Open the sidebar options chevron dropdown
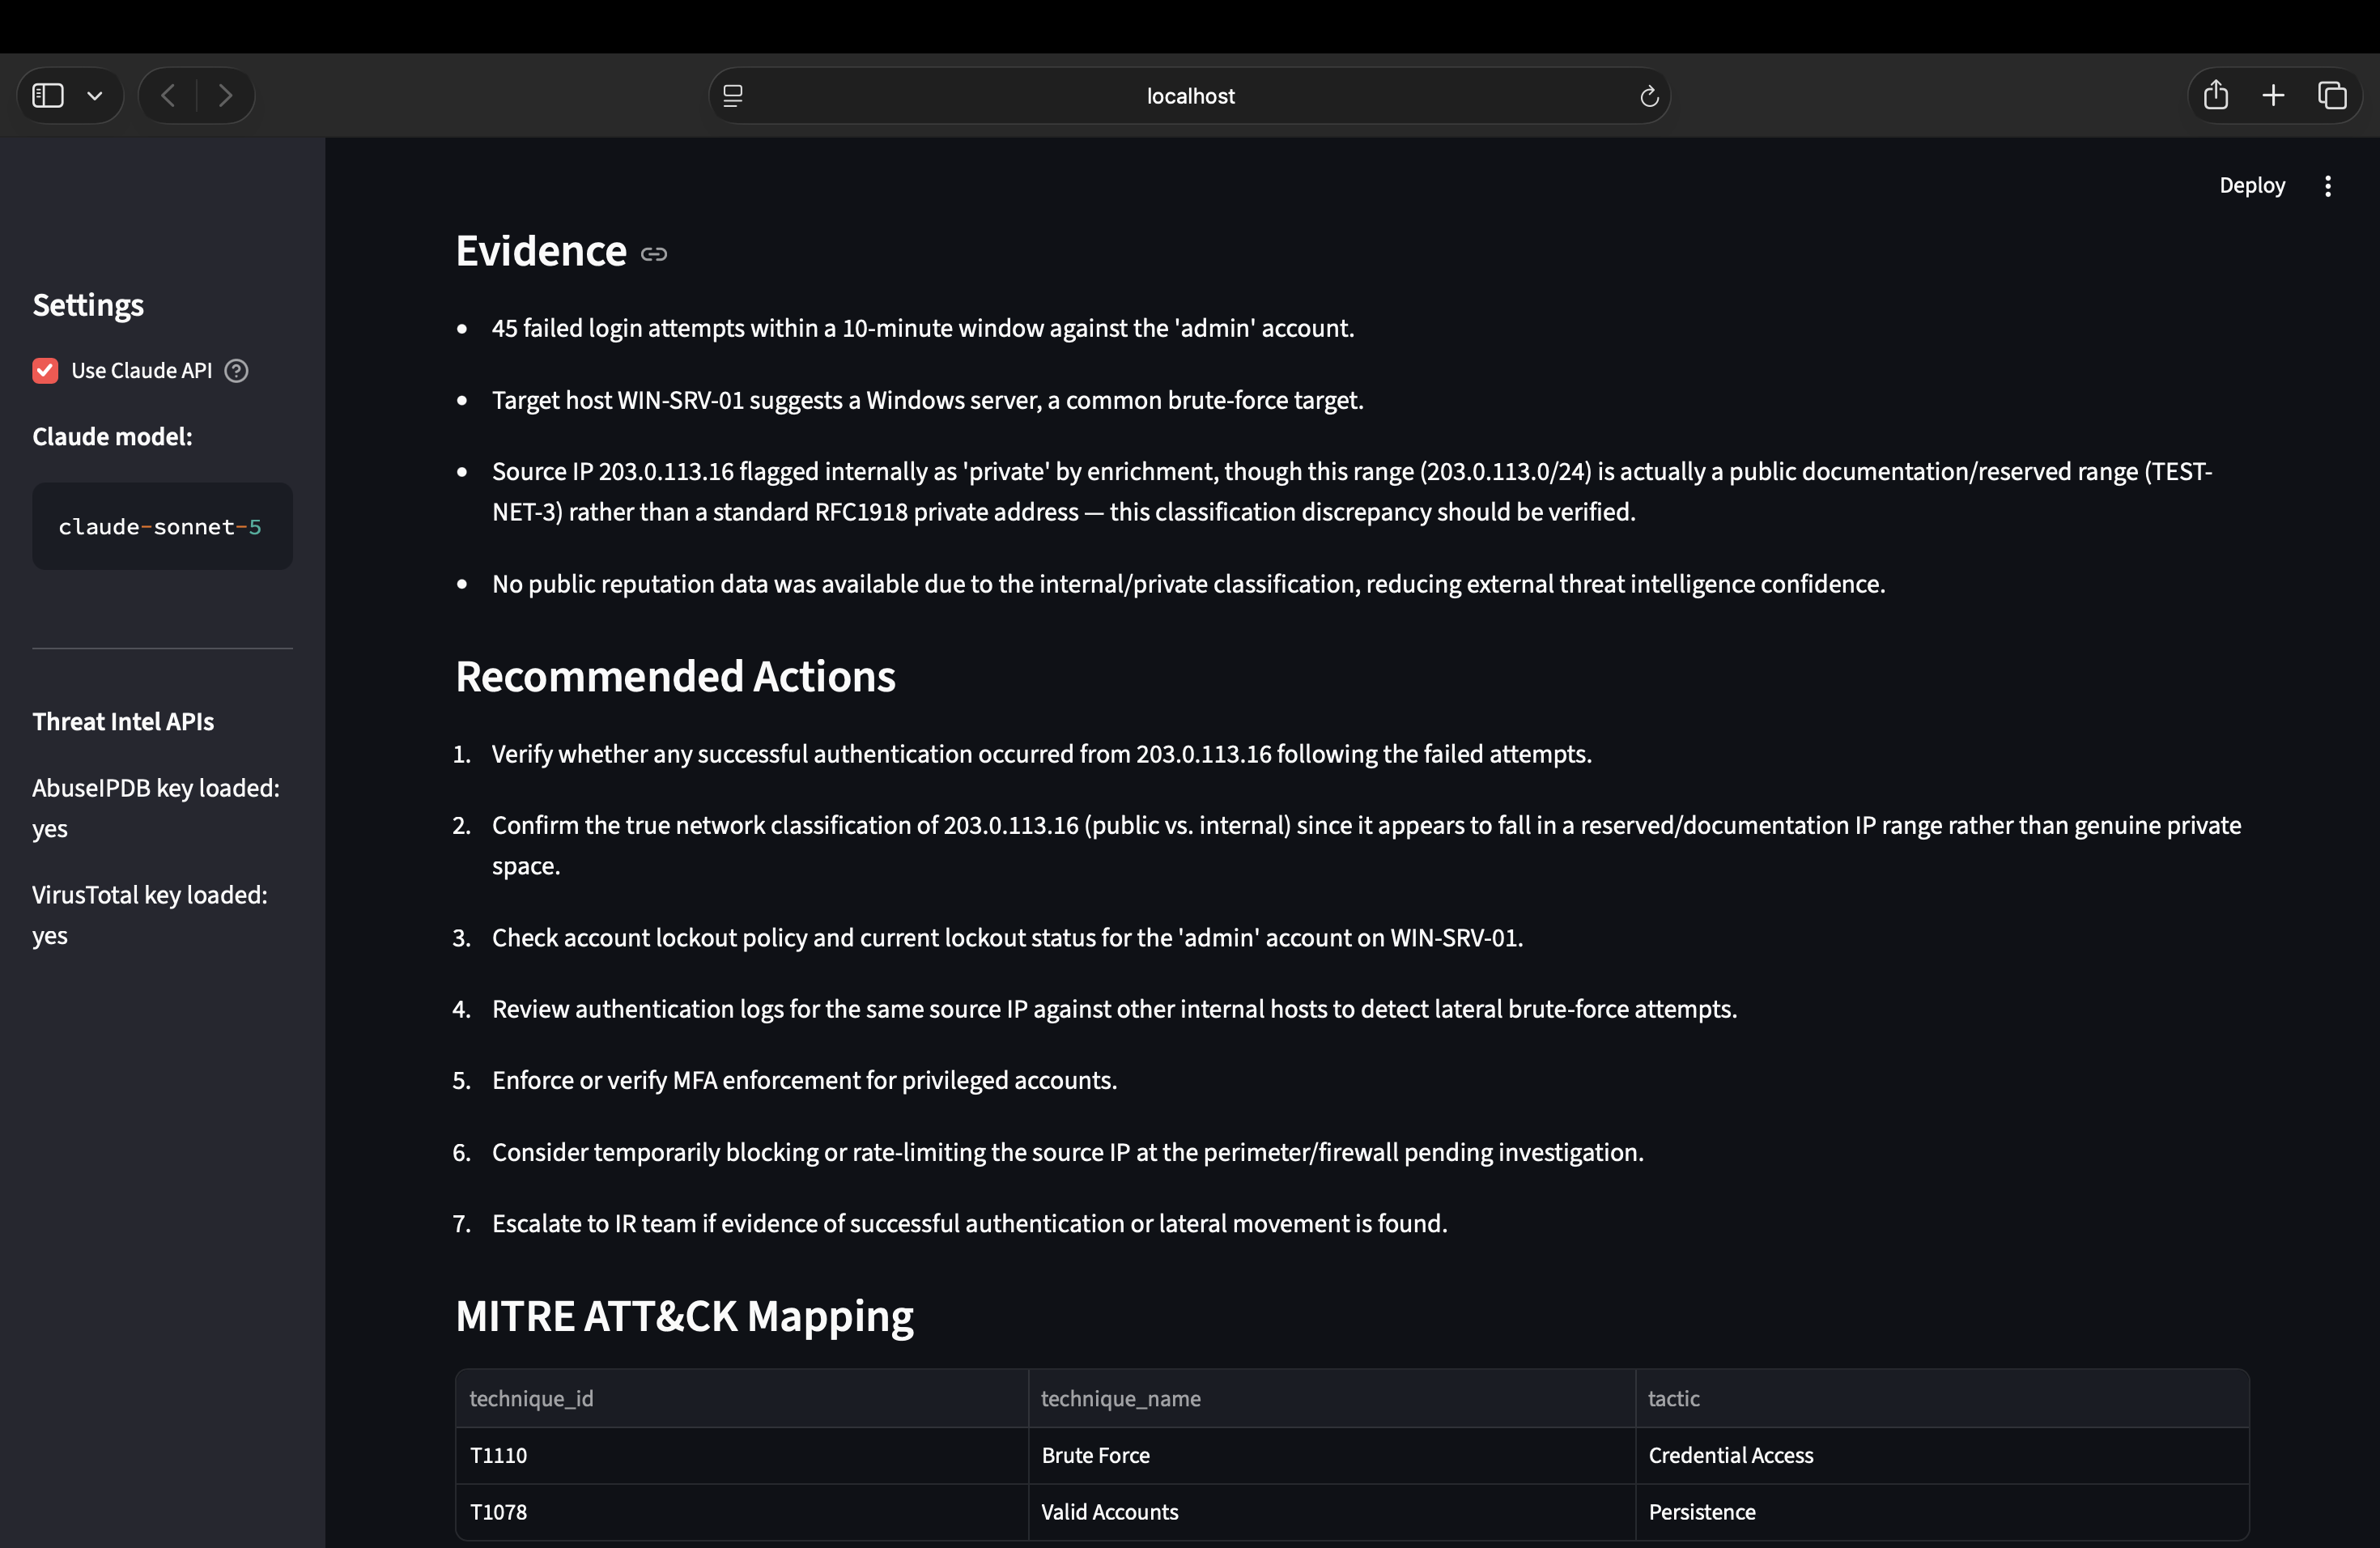The image size is (2380, 1548). click(95, 96)
